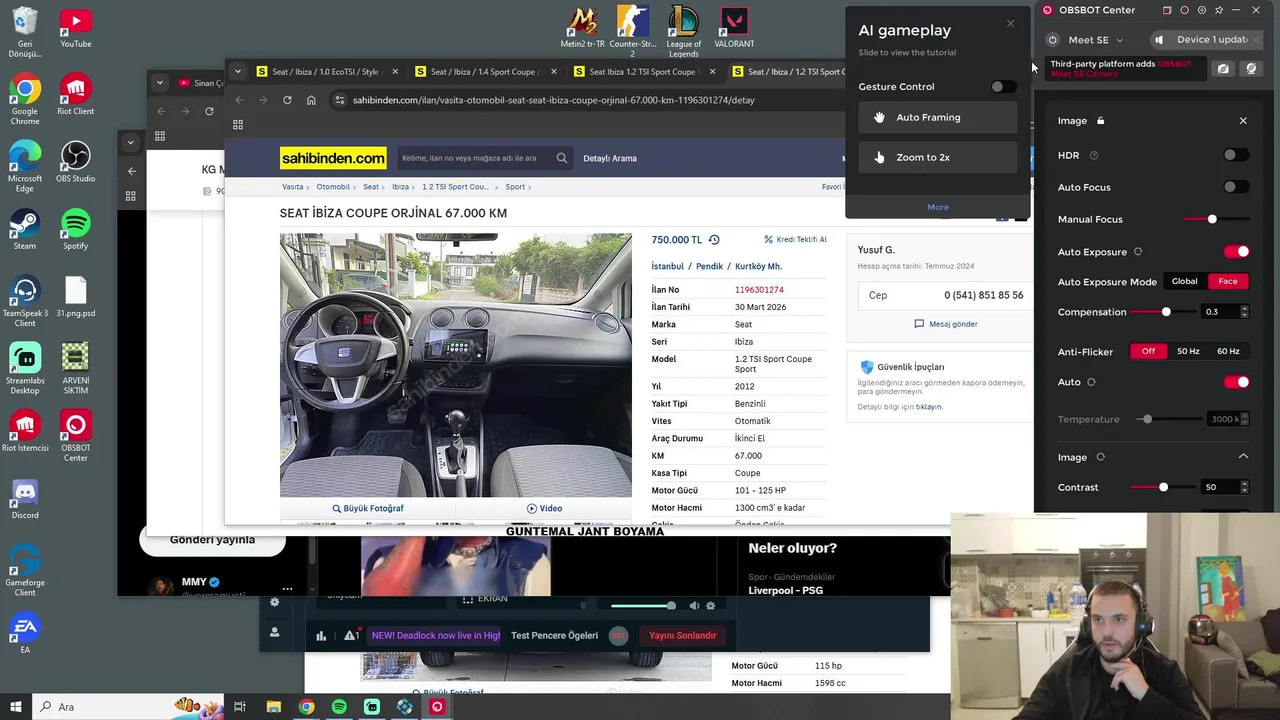Open the Discord desktop shortcut
The image size is (1280, 720).
(x=25, y=498)
